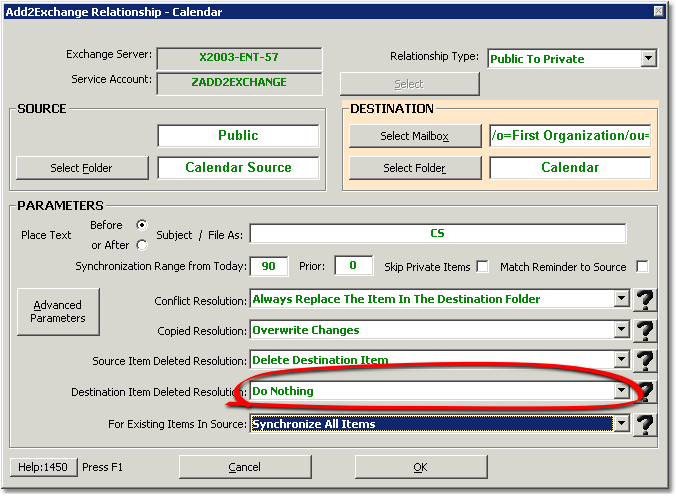Expand Destination Item Deleted Resolution dropdown

(621, 391)
